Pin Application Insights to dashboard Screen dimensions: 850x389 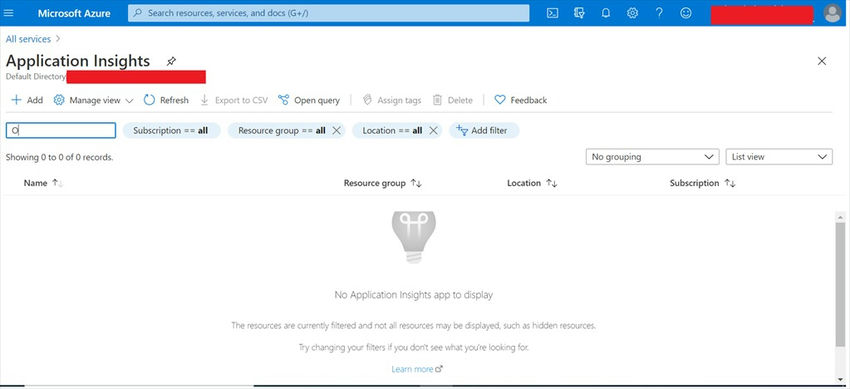click(171, 61)
